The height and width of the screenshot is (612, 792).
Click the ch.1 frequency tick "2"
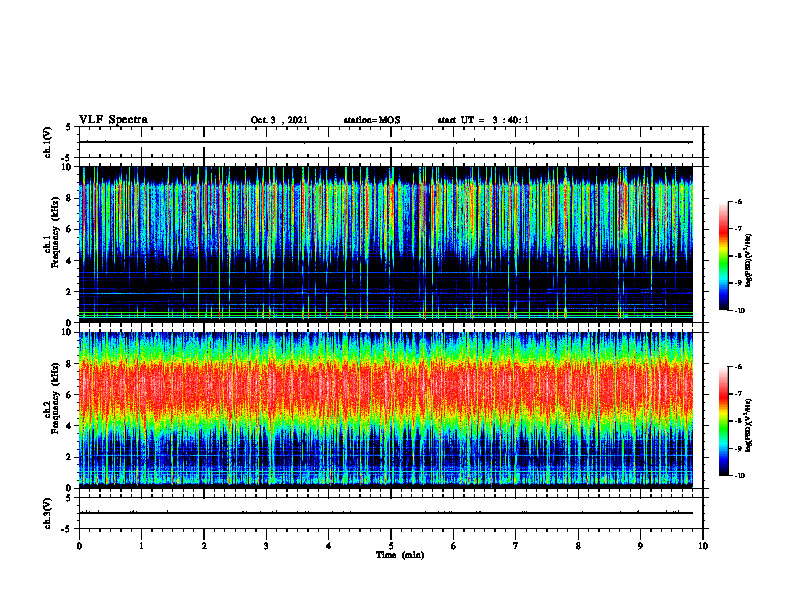(x=70, y=292)
